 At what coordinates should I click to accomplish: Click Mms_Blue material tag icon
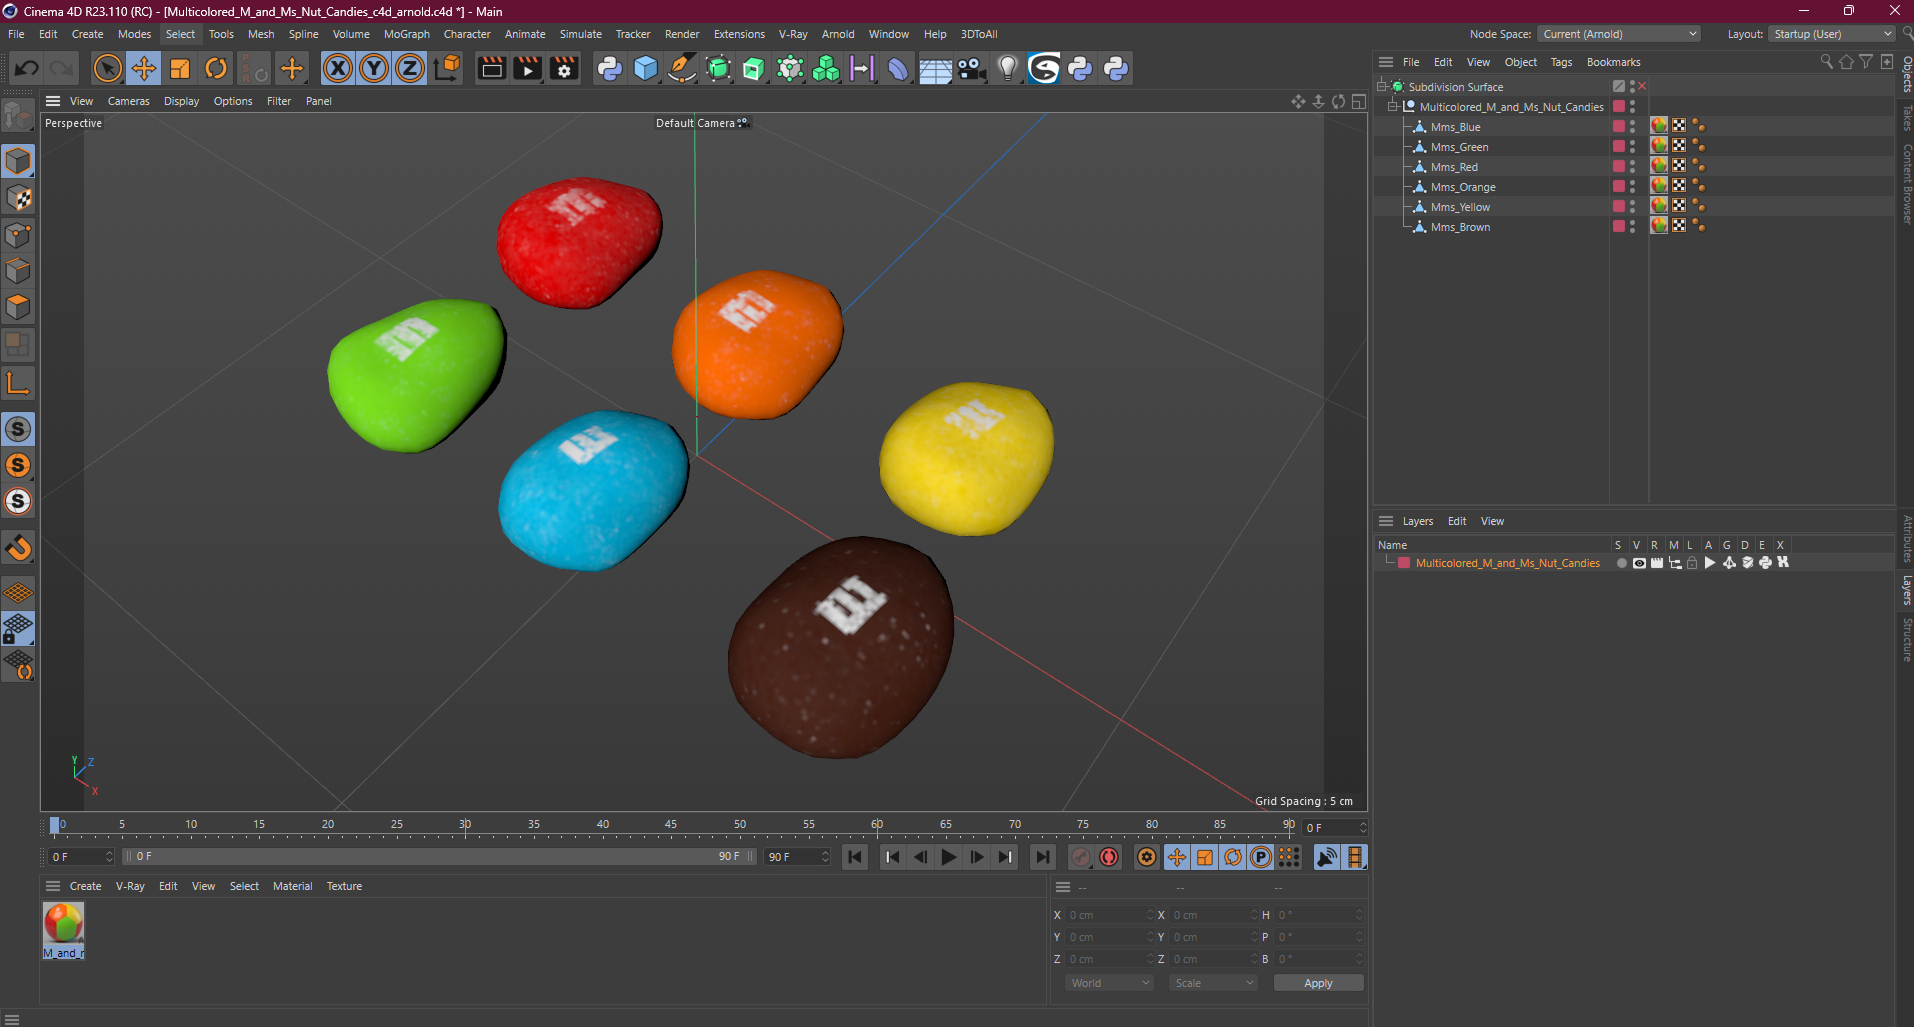(x=1659, y=125)
